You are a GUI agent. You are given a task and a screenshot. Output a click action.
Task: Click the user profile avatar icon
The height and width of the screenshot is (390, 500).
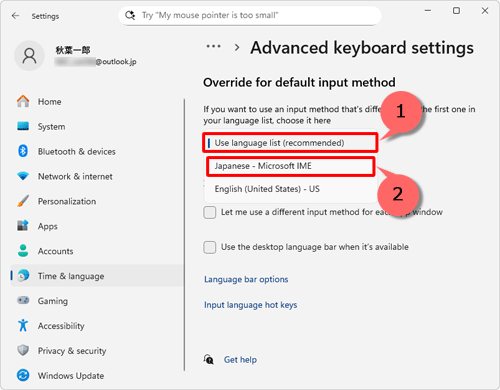click(29, 56)
